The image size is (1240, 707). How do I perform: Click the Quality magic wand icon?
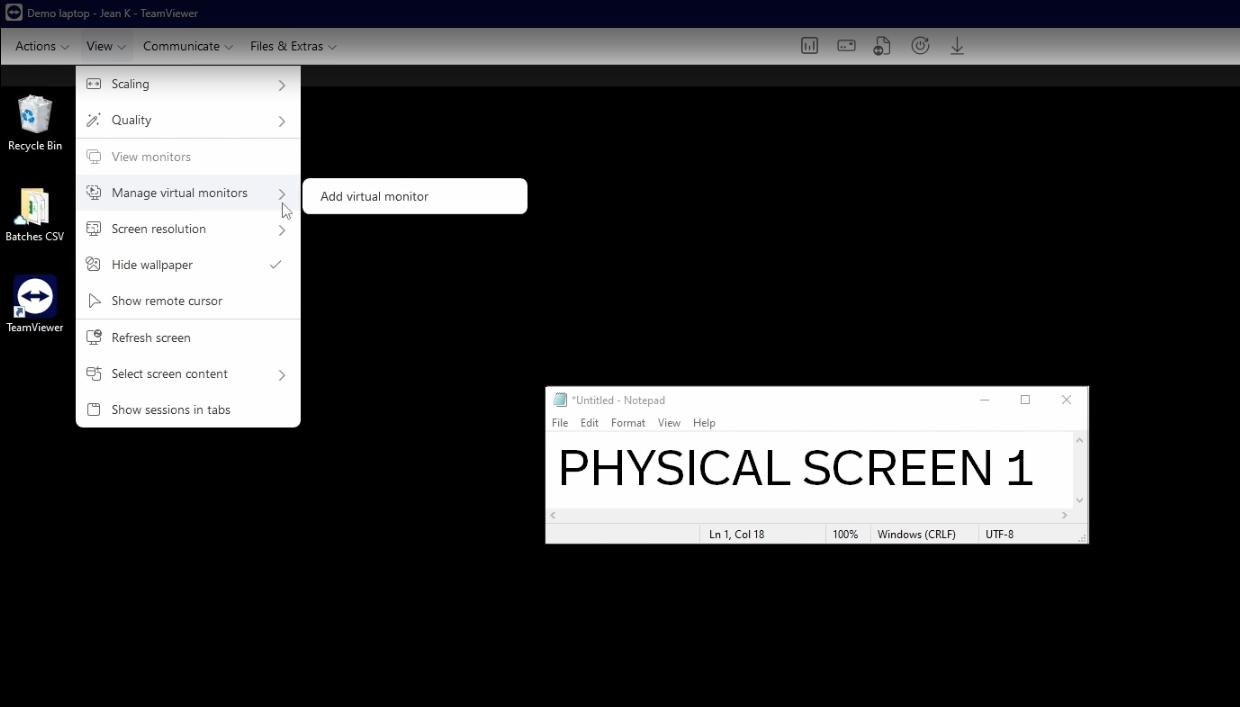point(94,120)
